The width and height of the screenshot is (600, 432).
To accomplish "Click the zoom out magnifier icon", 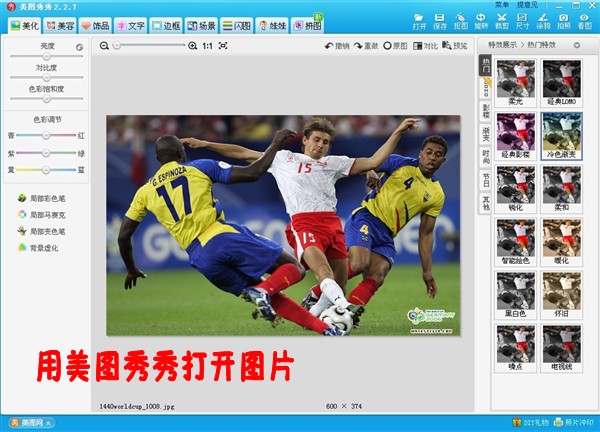I will (x=105, y=46).
